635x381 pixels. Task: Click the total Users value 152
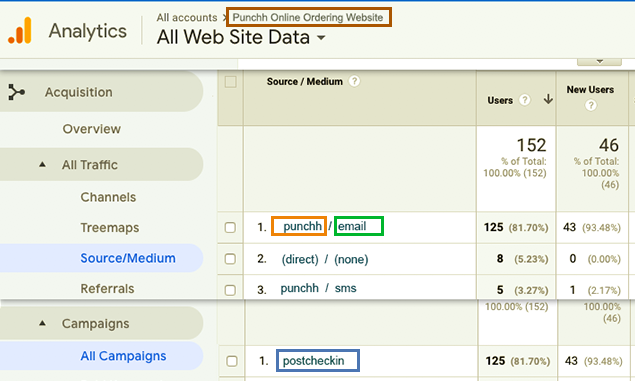point(531,145)
